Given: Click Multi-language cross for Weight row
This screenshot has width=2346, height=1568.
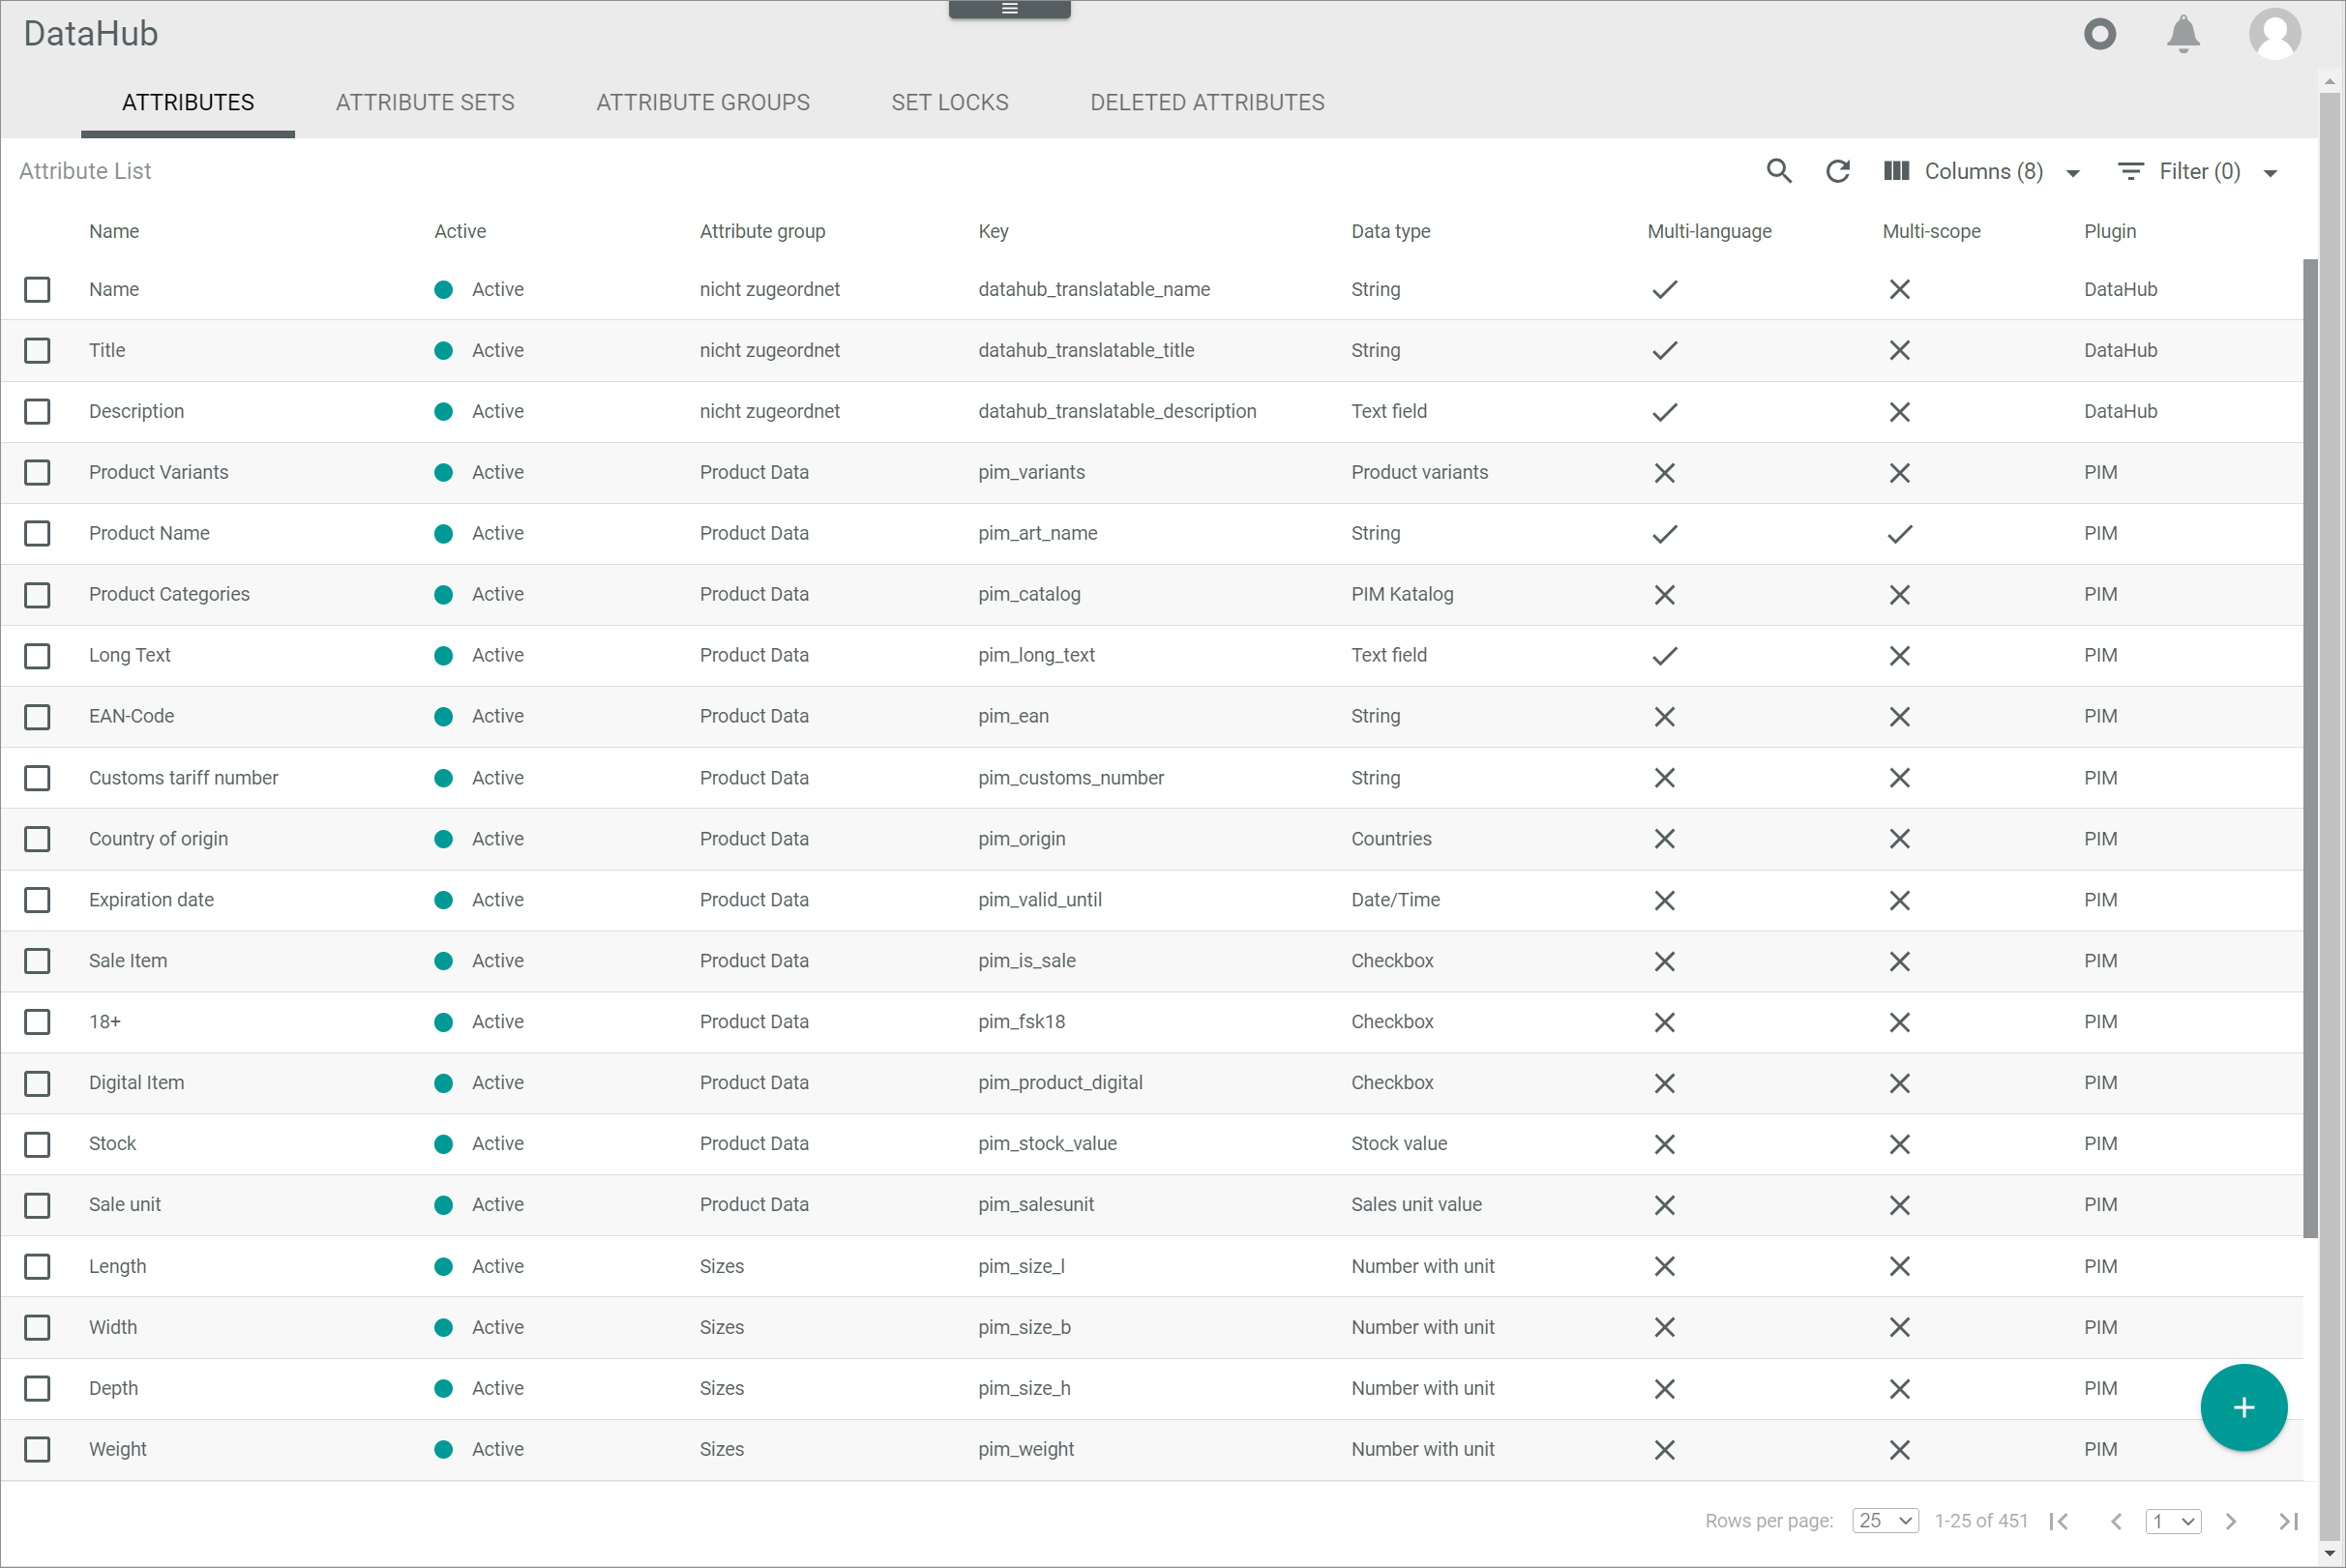Looking at the screenshot, I should 1664,1450.
